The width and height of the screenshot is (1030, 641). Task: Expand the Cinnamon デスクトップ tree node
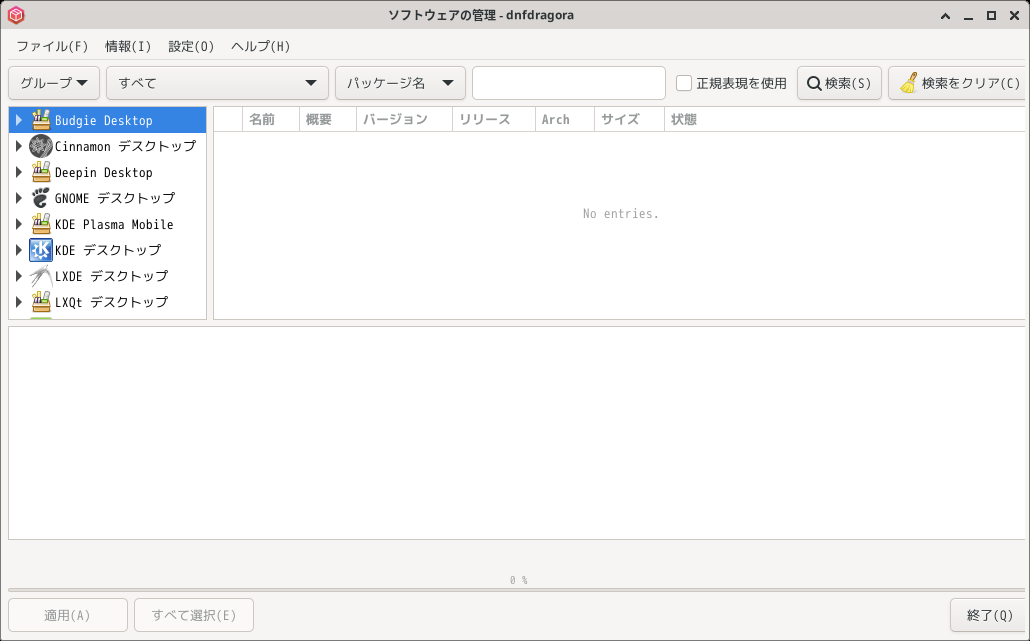pyautogui.click(x=19, y=146)
